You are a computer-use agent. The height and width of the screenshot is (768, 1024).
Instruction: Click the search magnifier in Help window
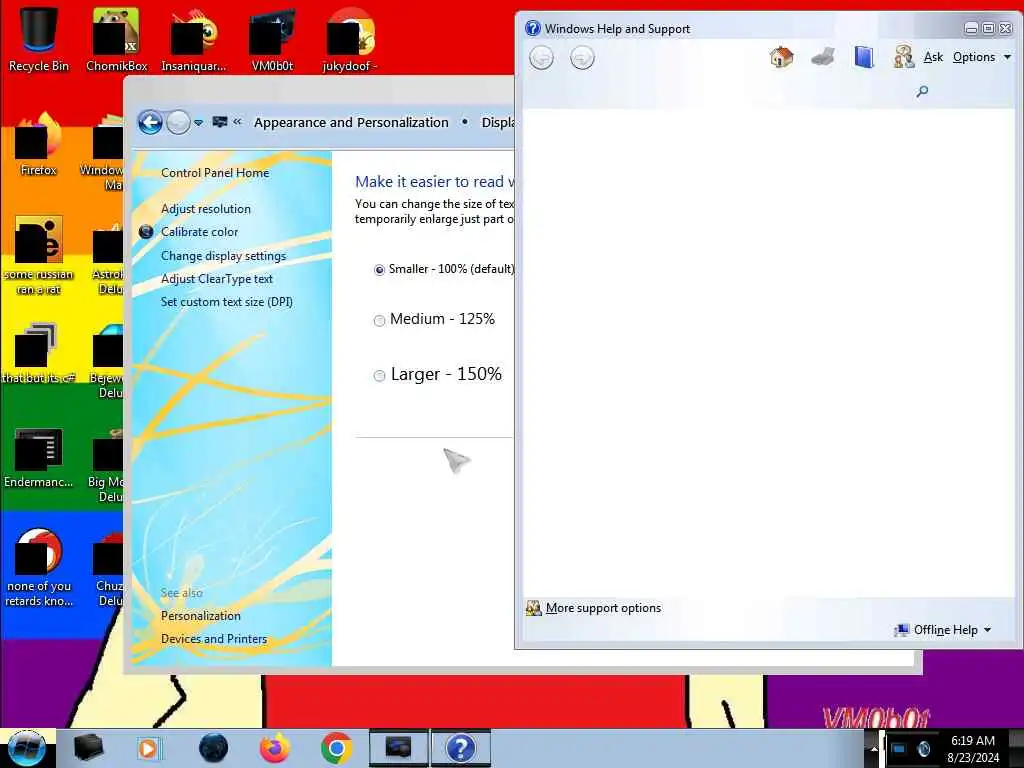pos(922,91)
